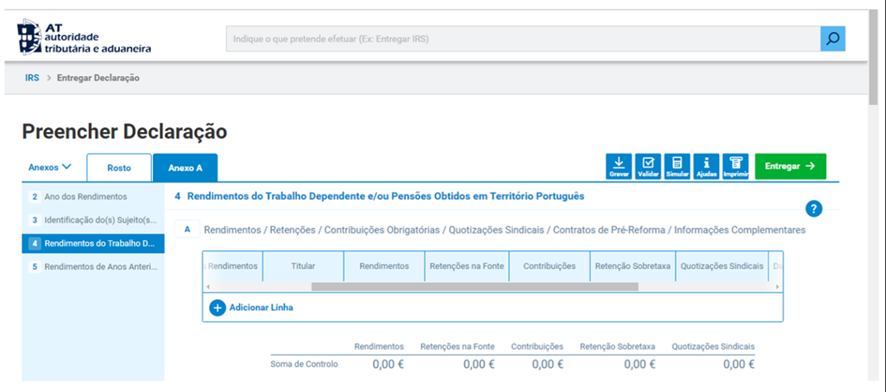Click the Soma de Controlo label
The width and height of the screenshot is (886, 392).
(x=304, y=364)
